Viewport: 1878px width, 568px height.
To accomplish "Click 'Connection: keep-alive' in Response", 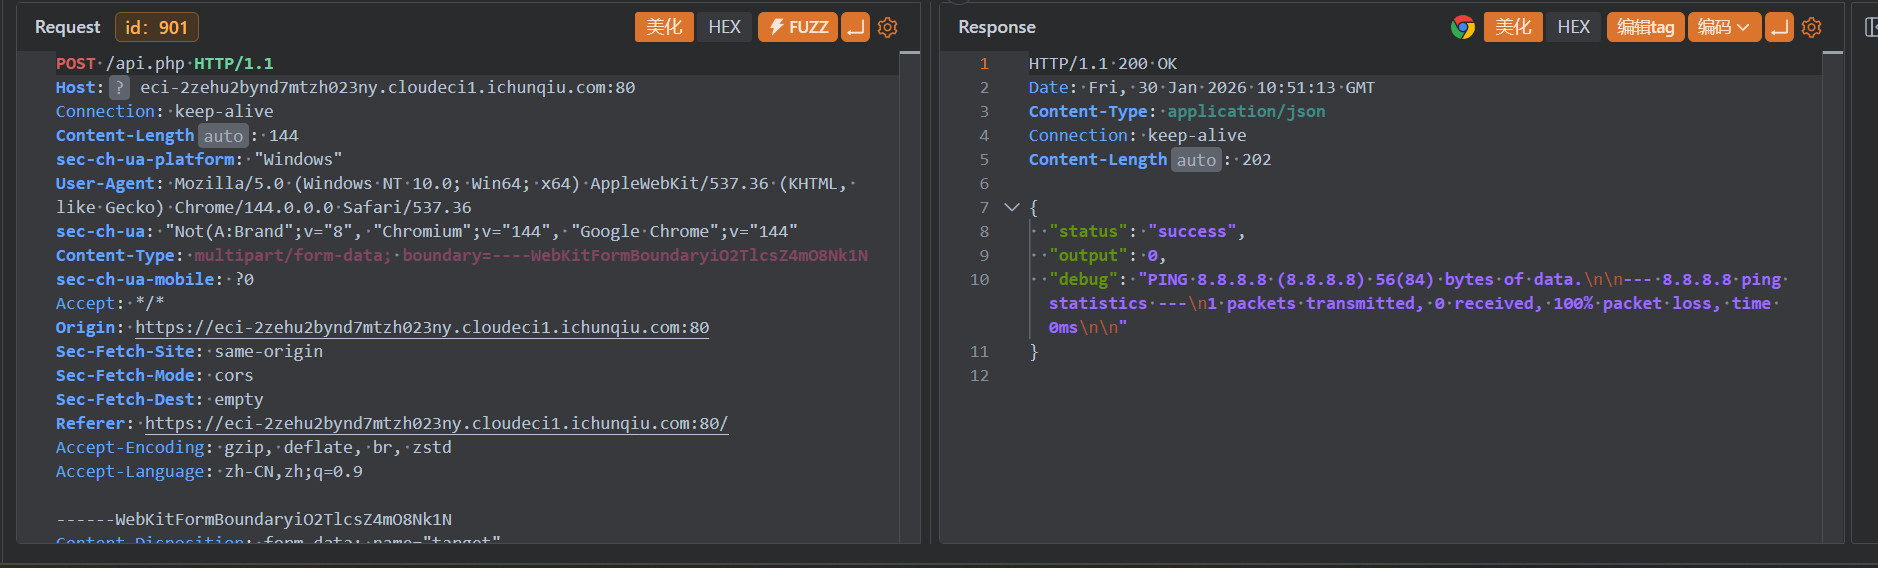I will pos(1138,136).
